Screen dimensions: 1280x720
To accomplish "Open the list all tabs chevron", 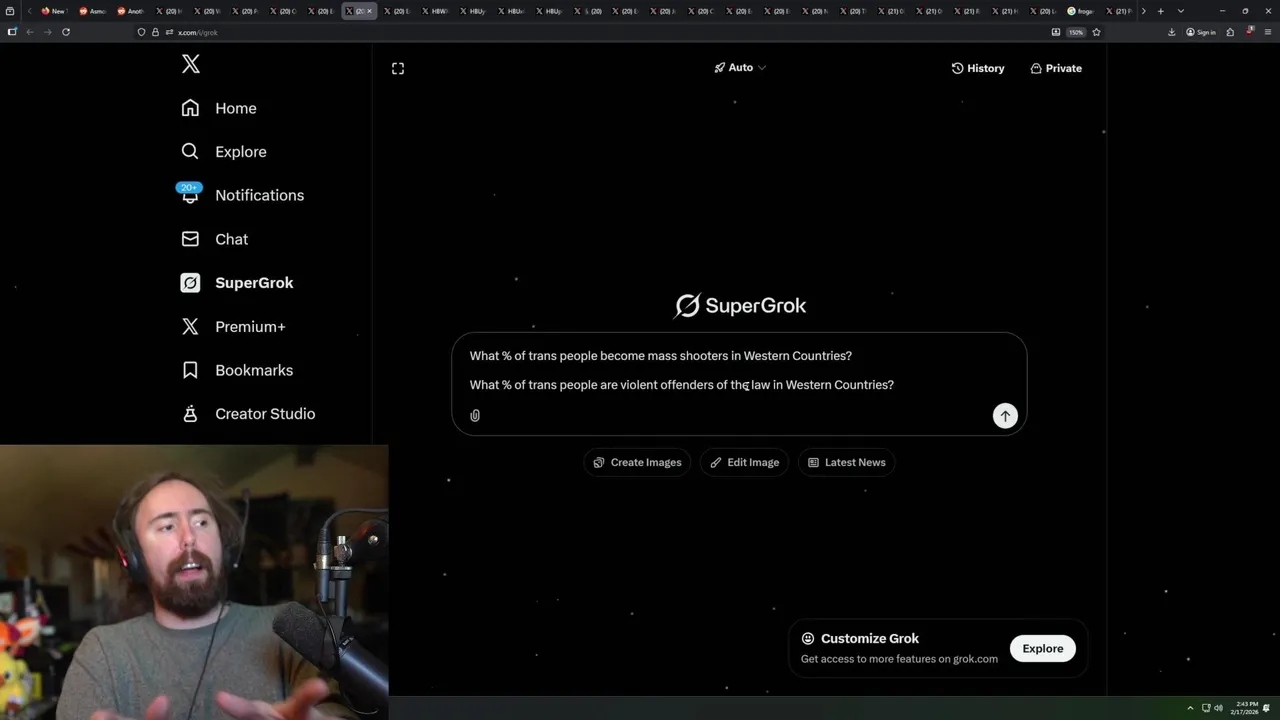I will click(1181, 11).
